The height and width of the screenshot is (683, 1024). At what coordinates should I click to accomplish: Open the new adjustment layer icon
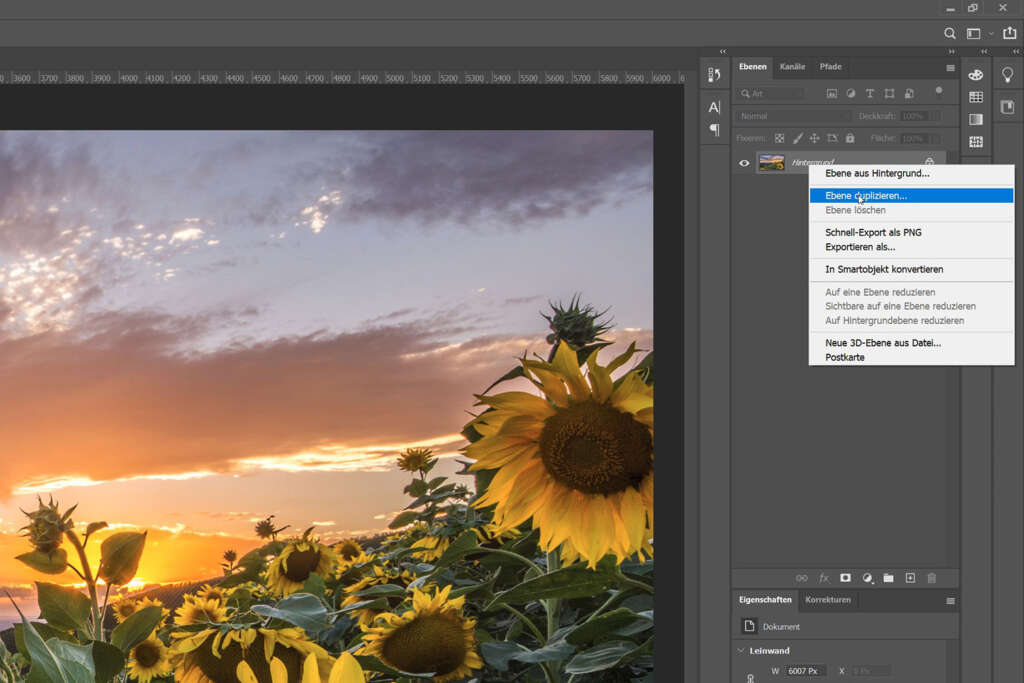tap(867, 578)
